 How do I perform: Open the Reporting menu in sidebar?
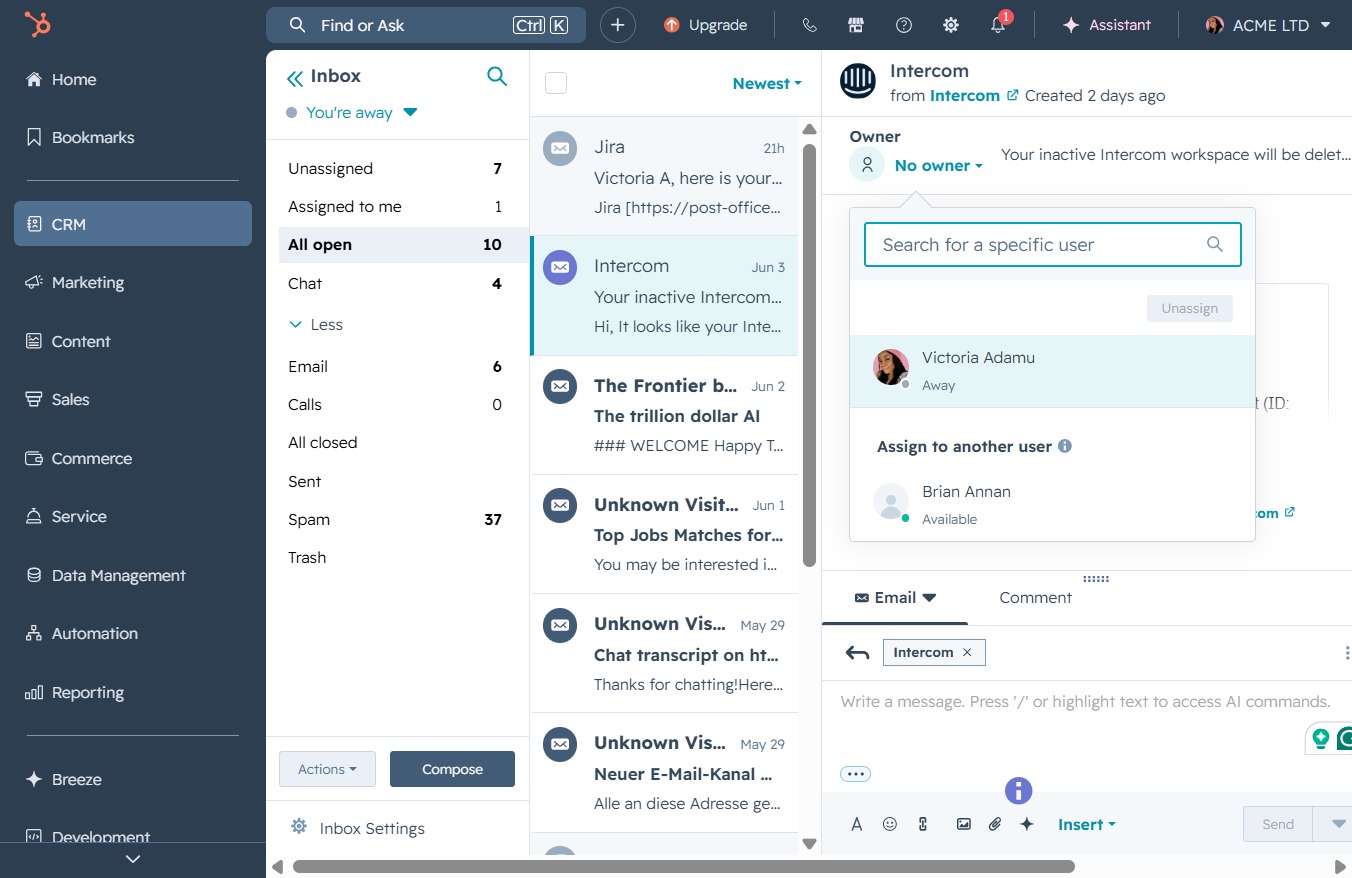click(133, 692)
